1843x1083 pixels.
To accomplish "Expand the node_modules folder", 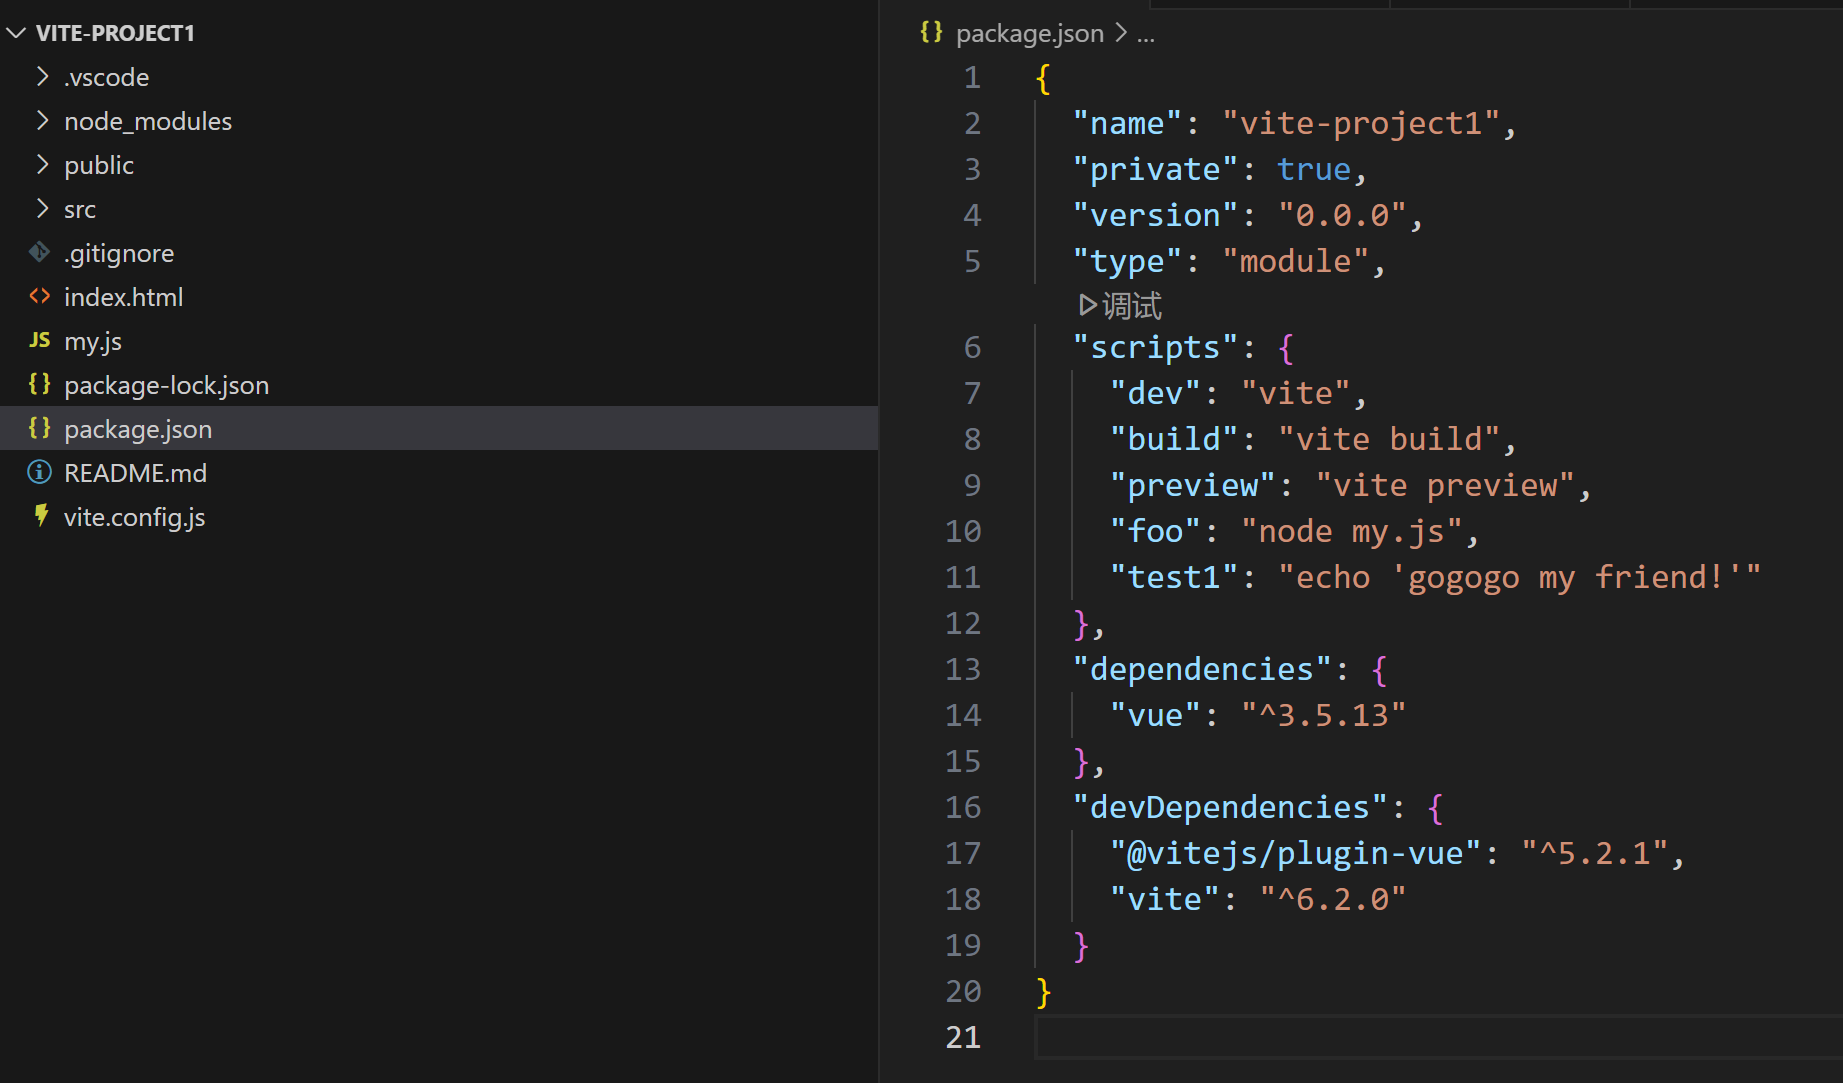I will click(41, 120).
